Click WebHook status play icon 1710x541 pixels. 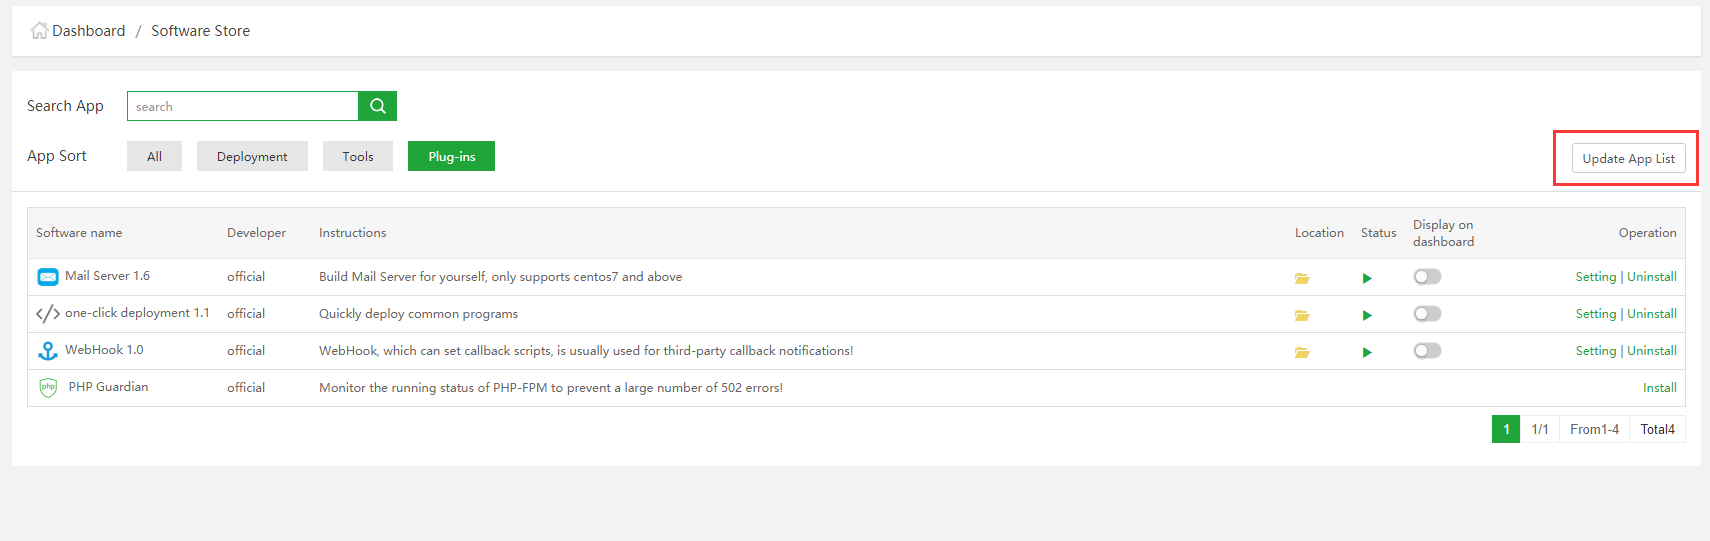1367,352
